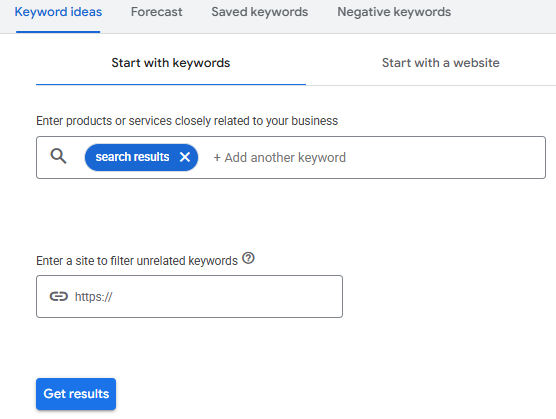
Task: Go to the Negative keywords tab
Action: click(394, 12)
